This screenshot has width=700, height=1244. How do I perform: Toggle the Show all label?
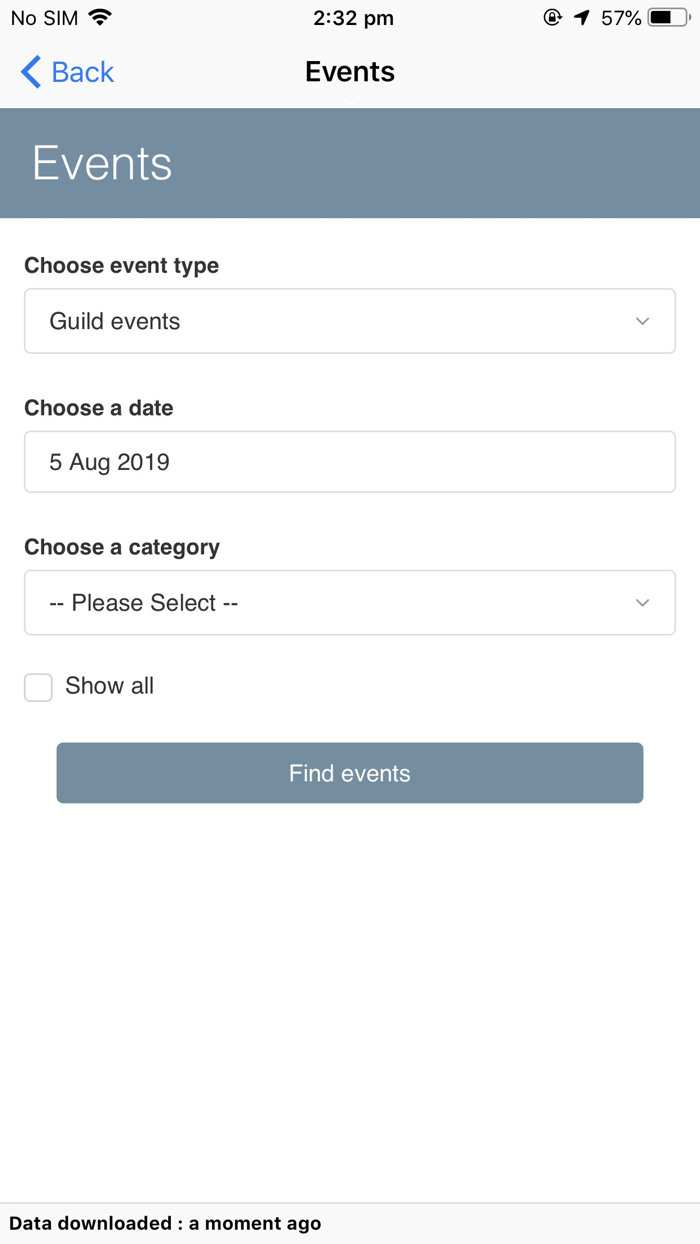(x=109, y=686)
